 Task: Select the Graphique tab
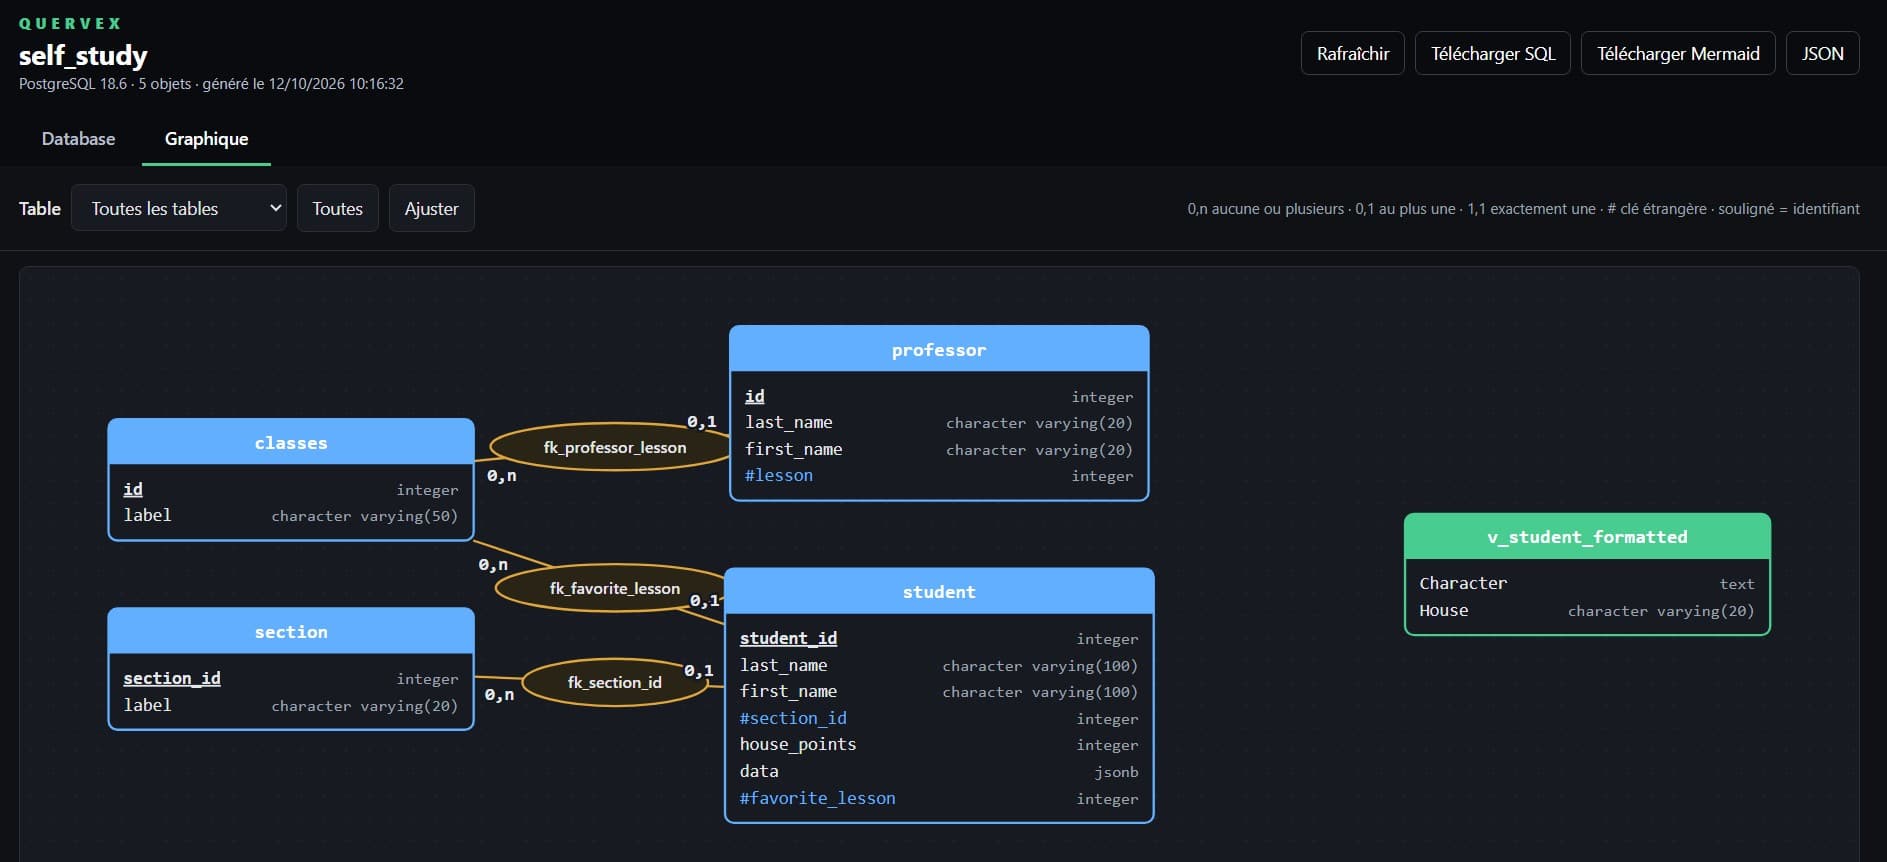click(206, 139)
